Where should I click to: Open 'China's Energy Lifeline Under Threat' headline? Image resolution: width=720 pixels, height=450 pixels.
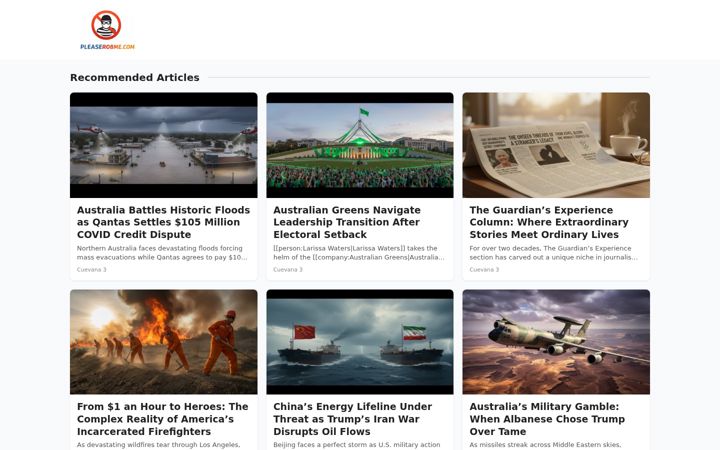[352, 419]
